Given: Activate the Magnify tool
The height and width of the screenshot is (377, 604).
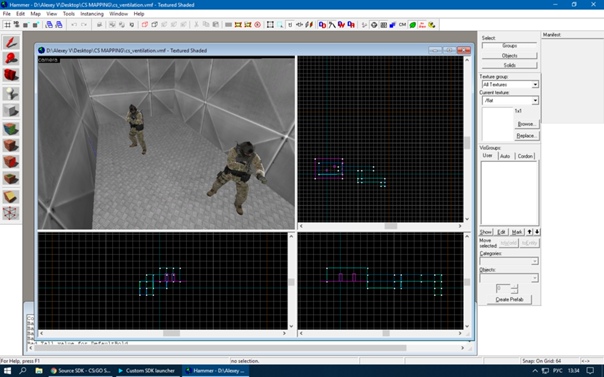Looking at the screenshot, I should coord(11,59).
